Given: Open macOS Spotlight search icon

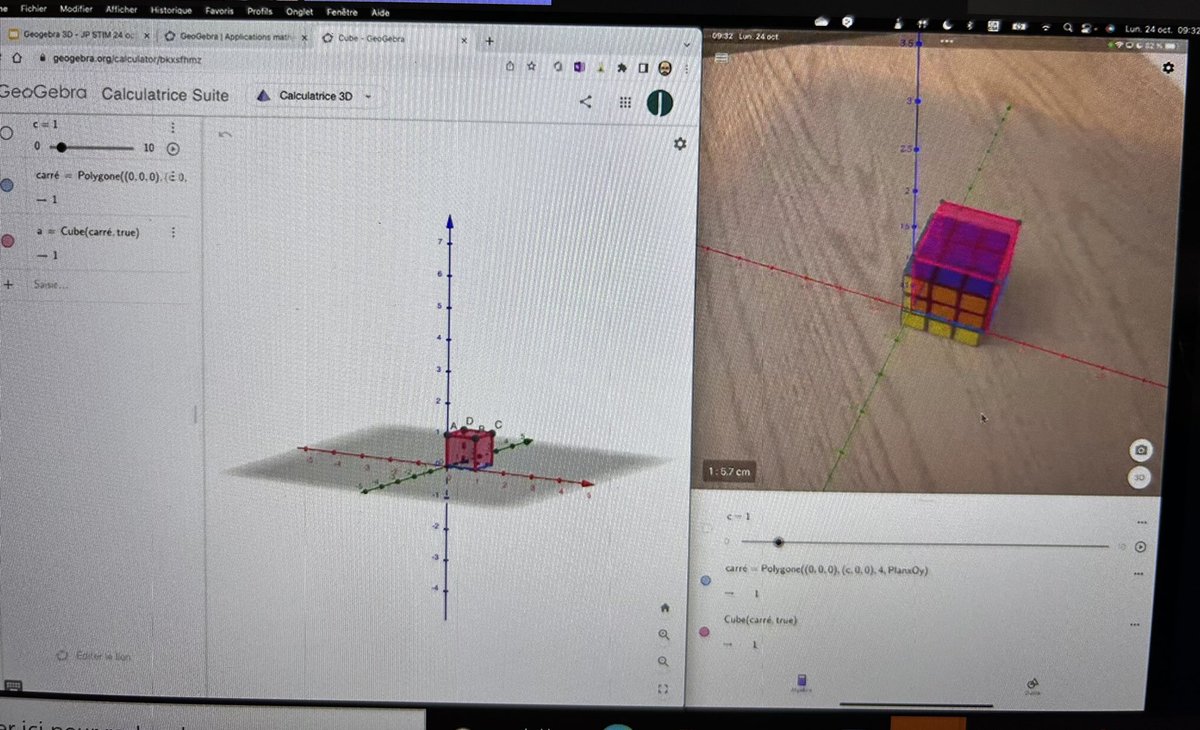Looking at the screenshot, I should [x=1069, y=27].
